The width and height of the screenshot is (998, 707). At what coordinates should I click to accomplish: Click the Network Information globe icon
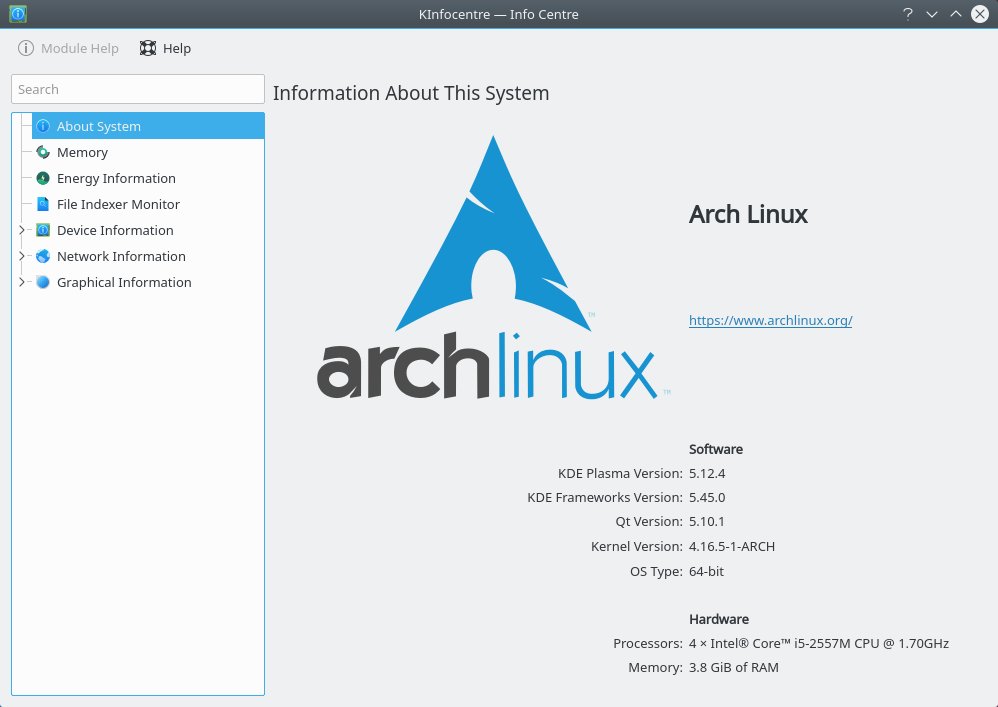pos(43,256)
